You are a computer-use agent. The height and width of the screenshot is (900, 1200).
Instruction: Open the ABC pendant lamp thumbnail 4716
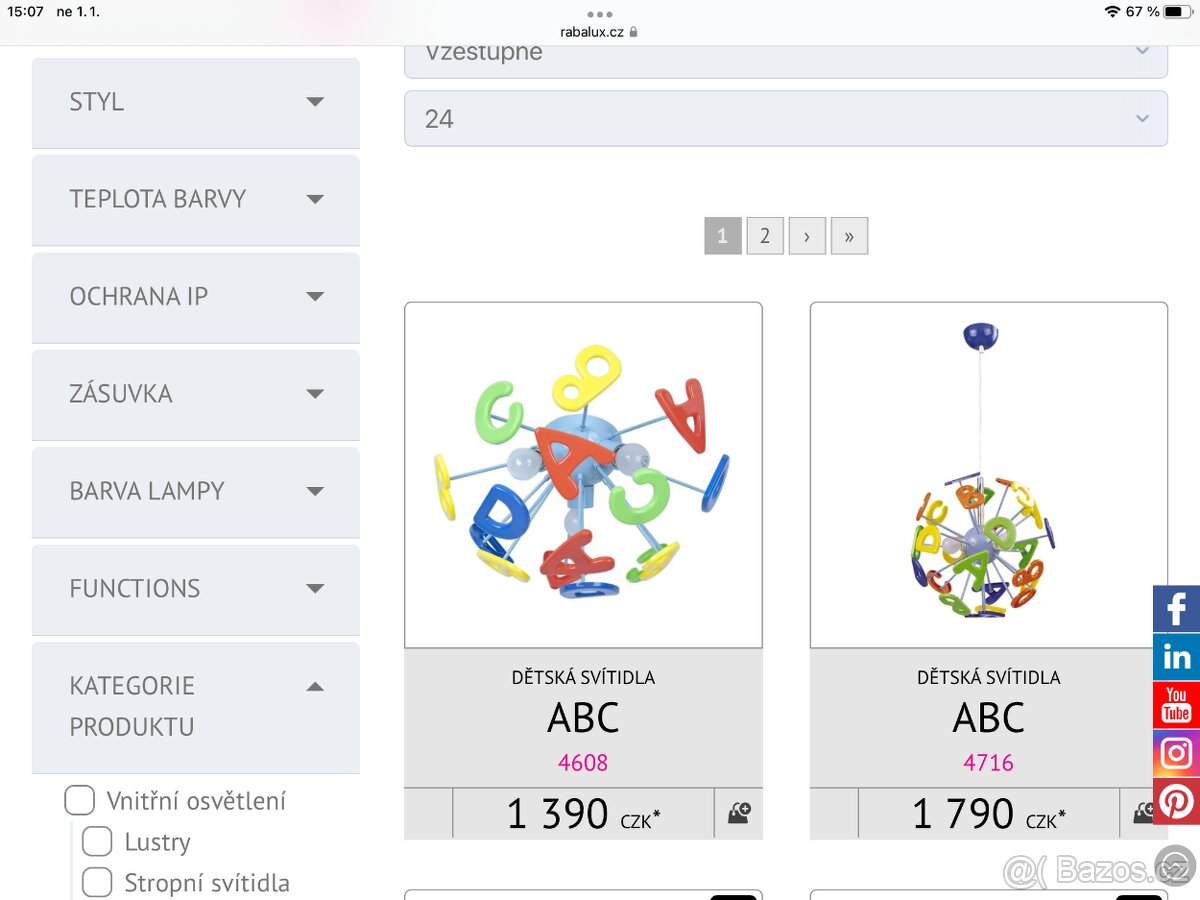pos(988,475)
